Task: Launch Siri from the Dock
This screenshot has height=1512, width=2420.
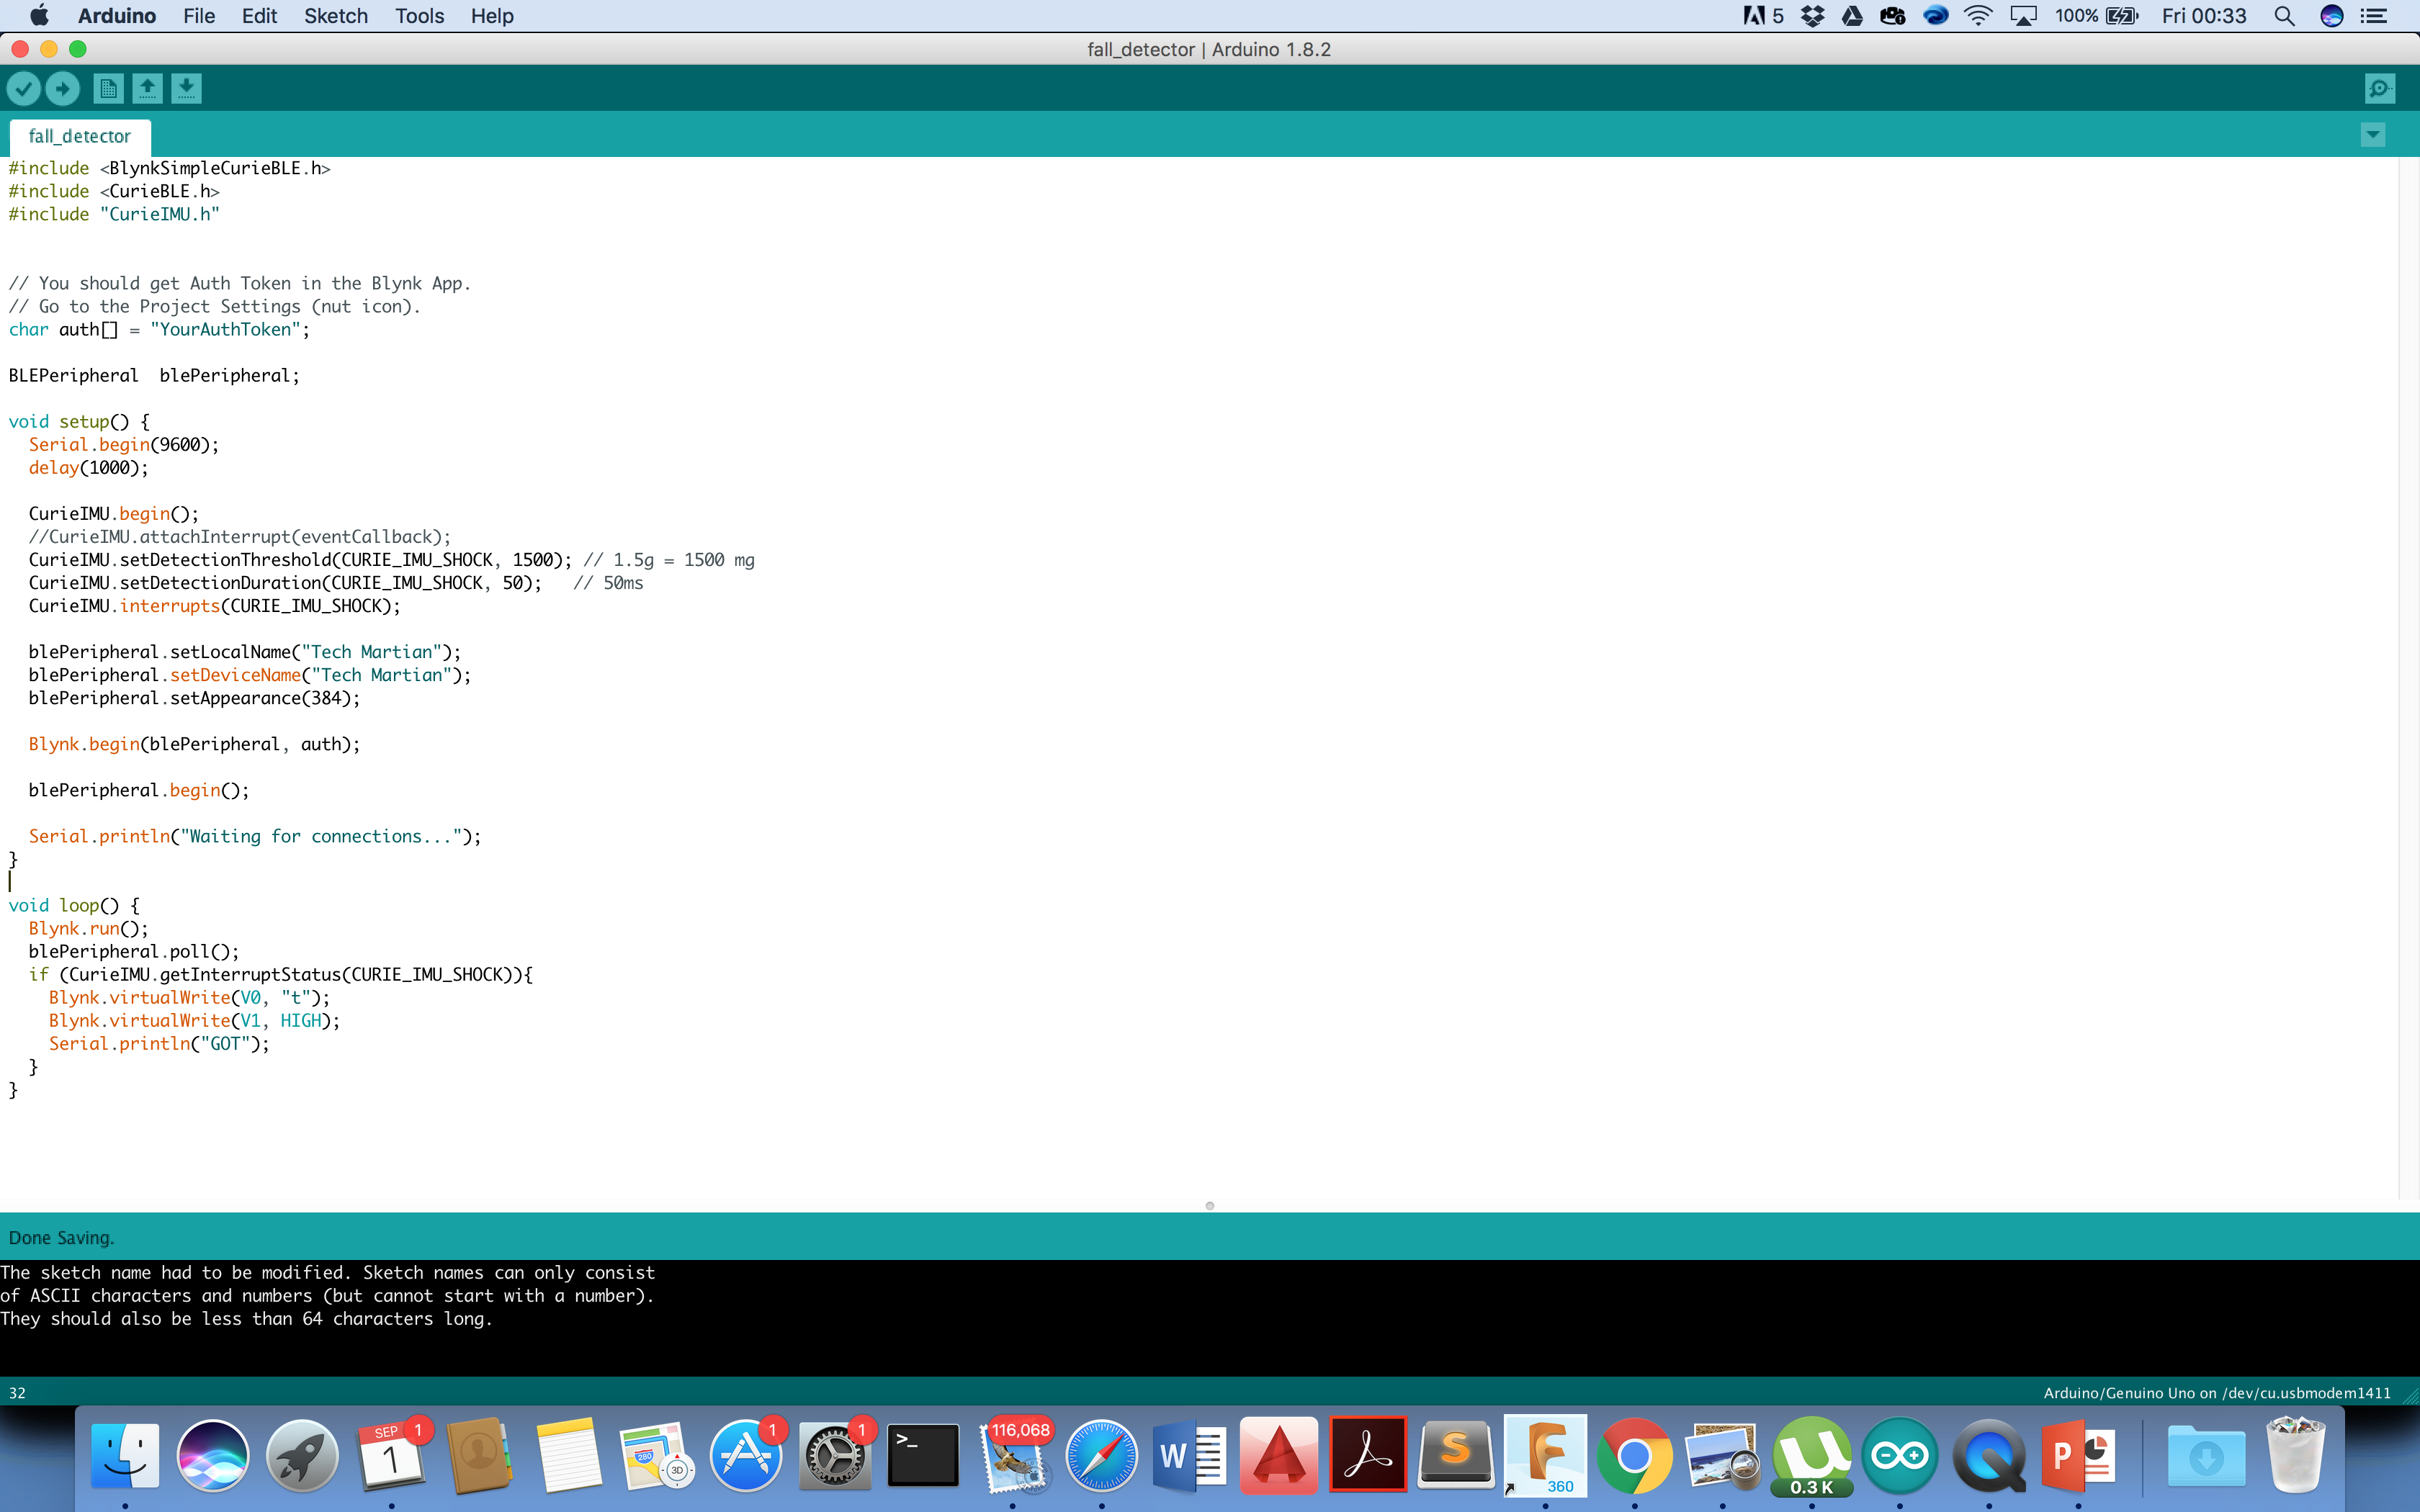Action: click(x=213, y=1456)
